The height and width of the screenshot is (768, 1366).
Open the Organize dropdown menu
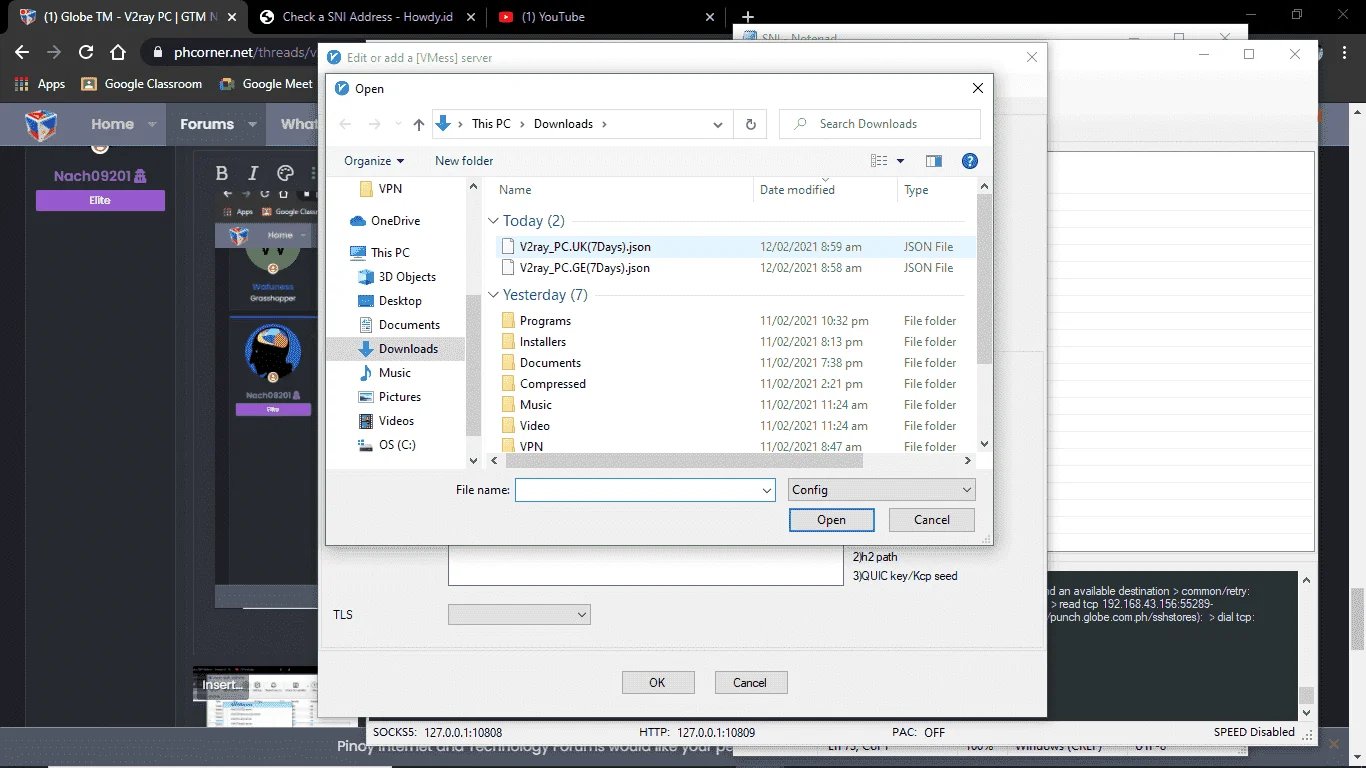tap(373, 161)
